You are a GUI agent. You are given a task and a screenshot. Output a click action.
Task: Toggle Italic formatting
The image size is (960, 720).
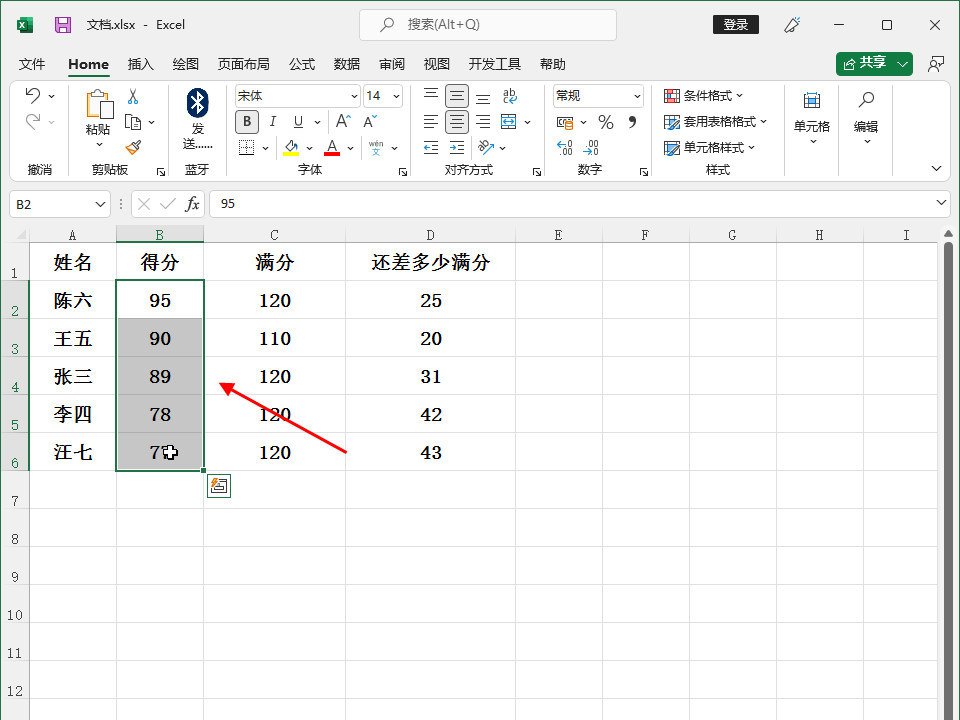tap(272, 121)
